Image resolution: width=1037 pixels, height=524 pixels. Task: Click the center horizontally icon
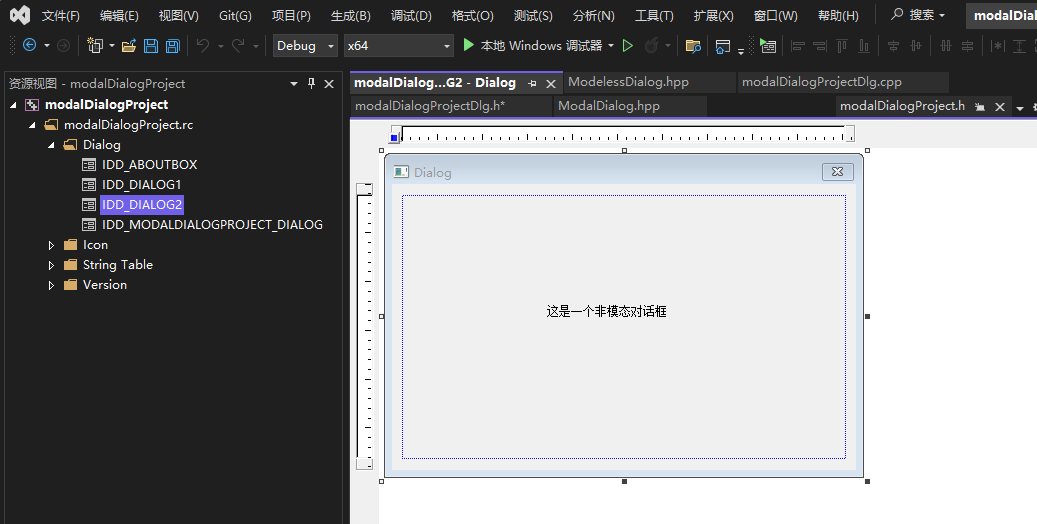(x=916, y=46)
